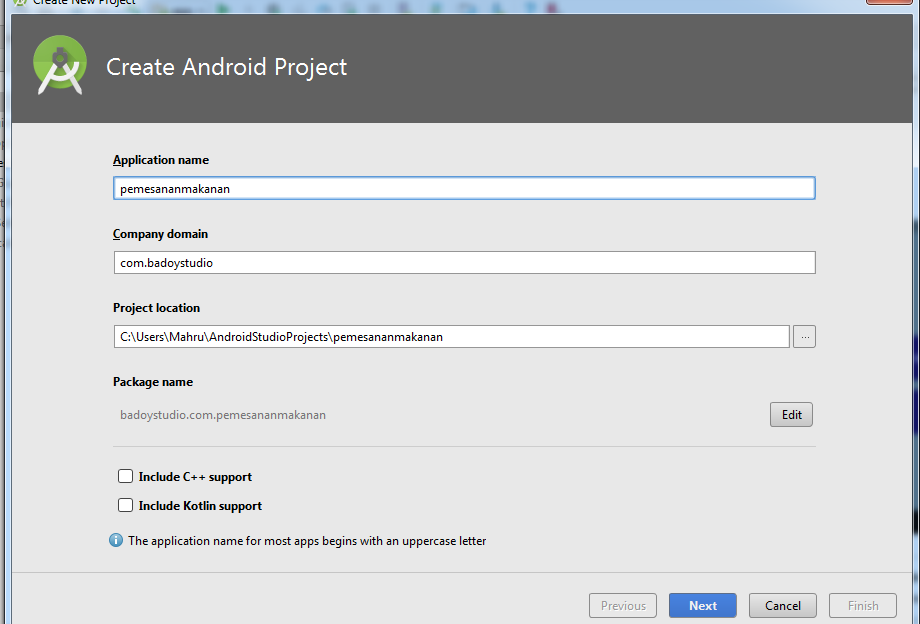Click the blue info icon beside the hint
Viewport: 920px width, 624px height.
(116, 541)
